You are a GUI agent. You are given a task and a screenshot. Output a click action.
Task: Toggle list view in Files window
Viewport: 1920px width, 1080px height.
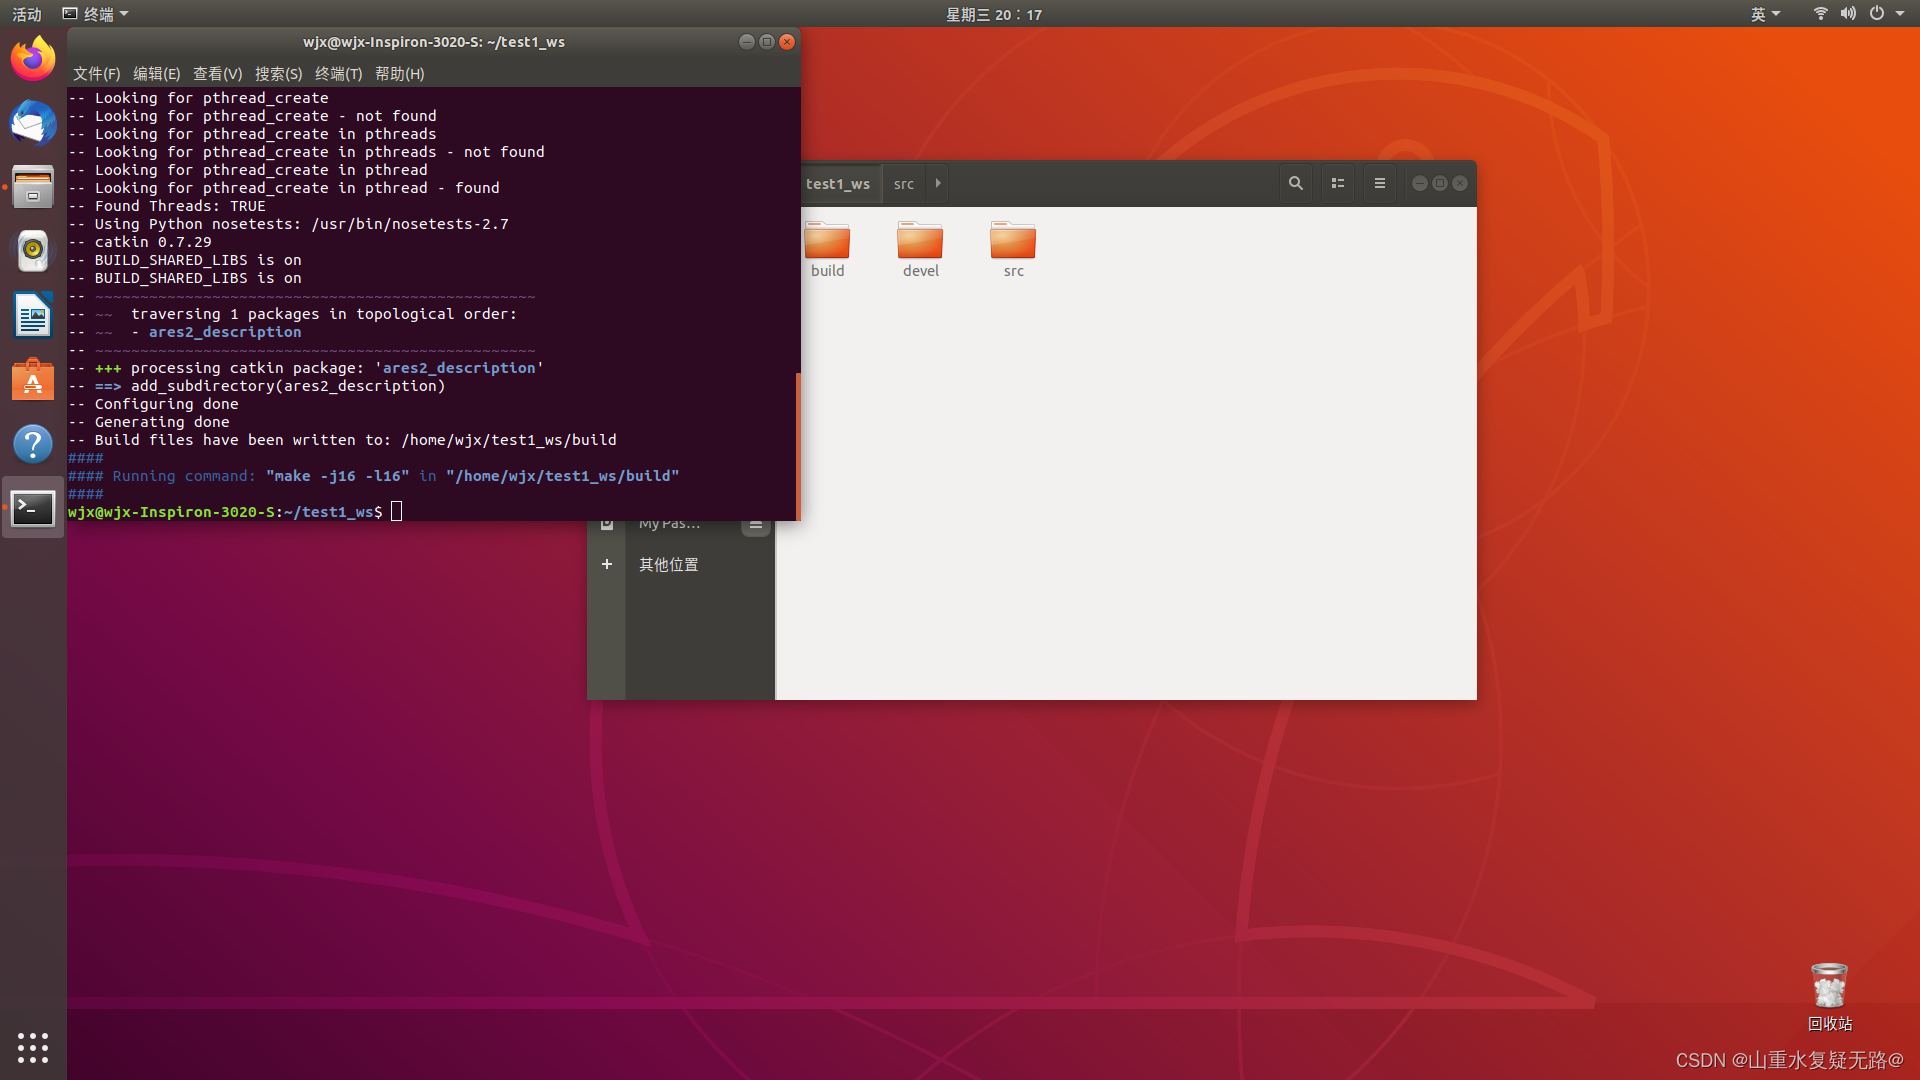[x=1337, y=183]
